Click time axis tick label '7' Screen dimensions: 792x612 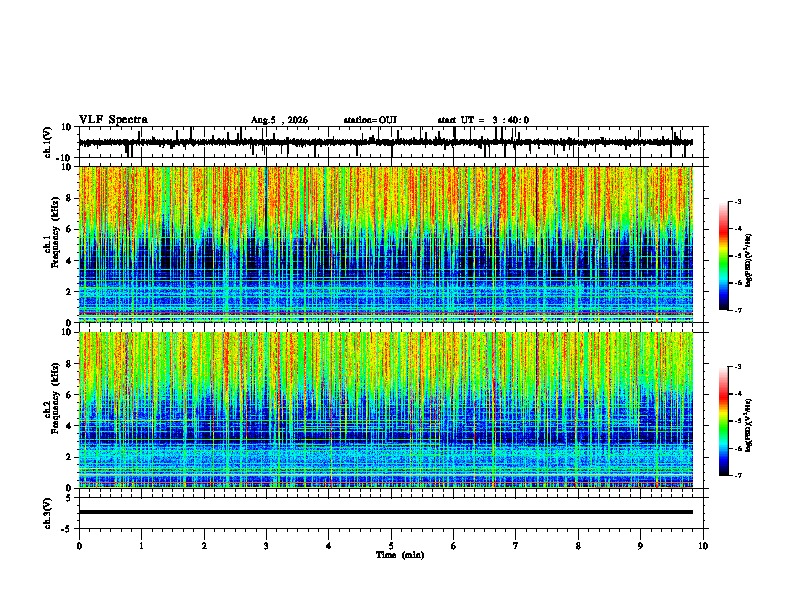[x=516, y=546]
